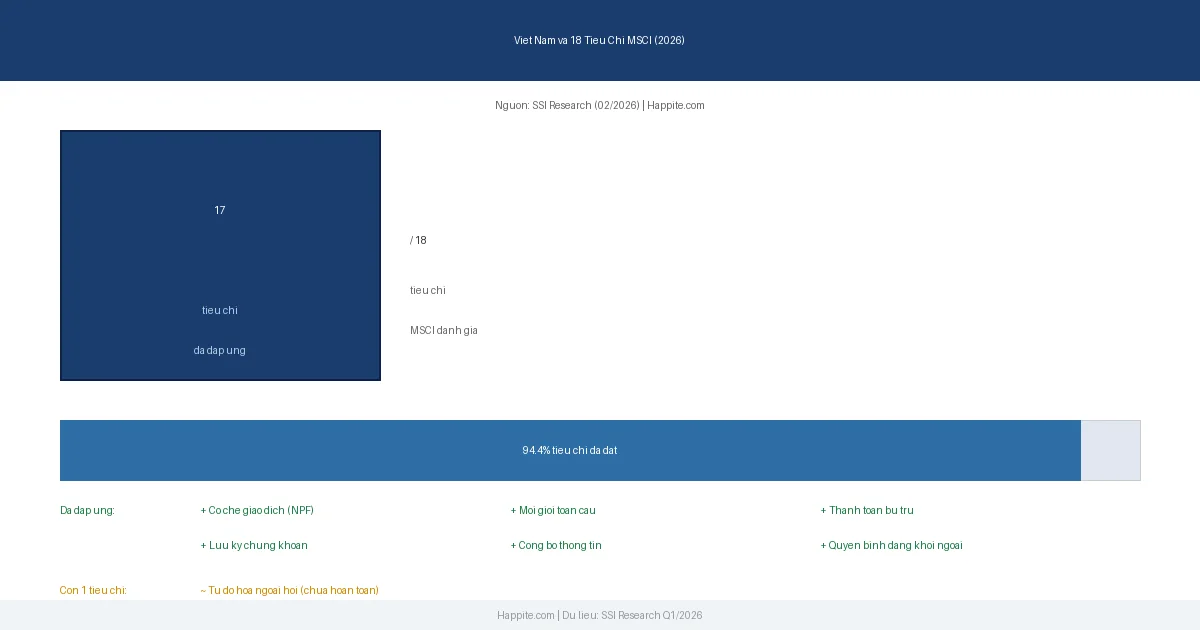
Task: Click the unfilled light segment of progress bar
Action: (x=1111, y=450)
